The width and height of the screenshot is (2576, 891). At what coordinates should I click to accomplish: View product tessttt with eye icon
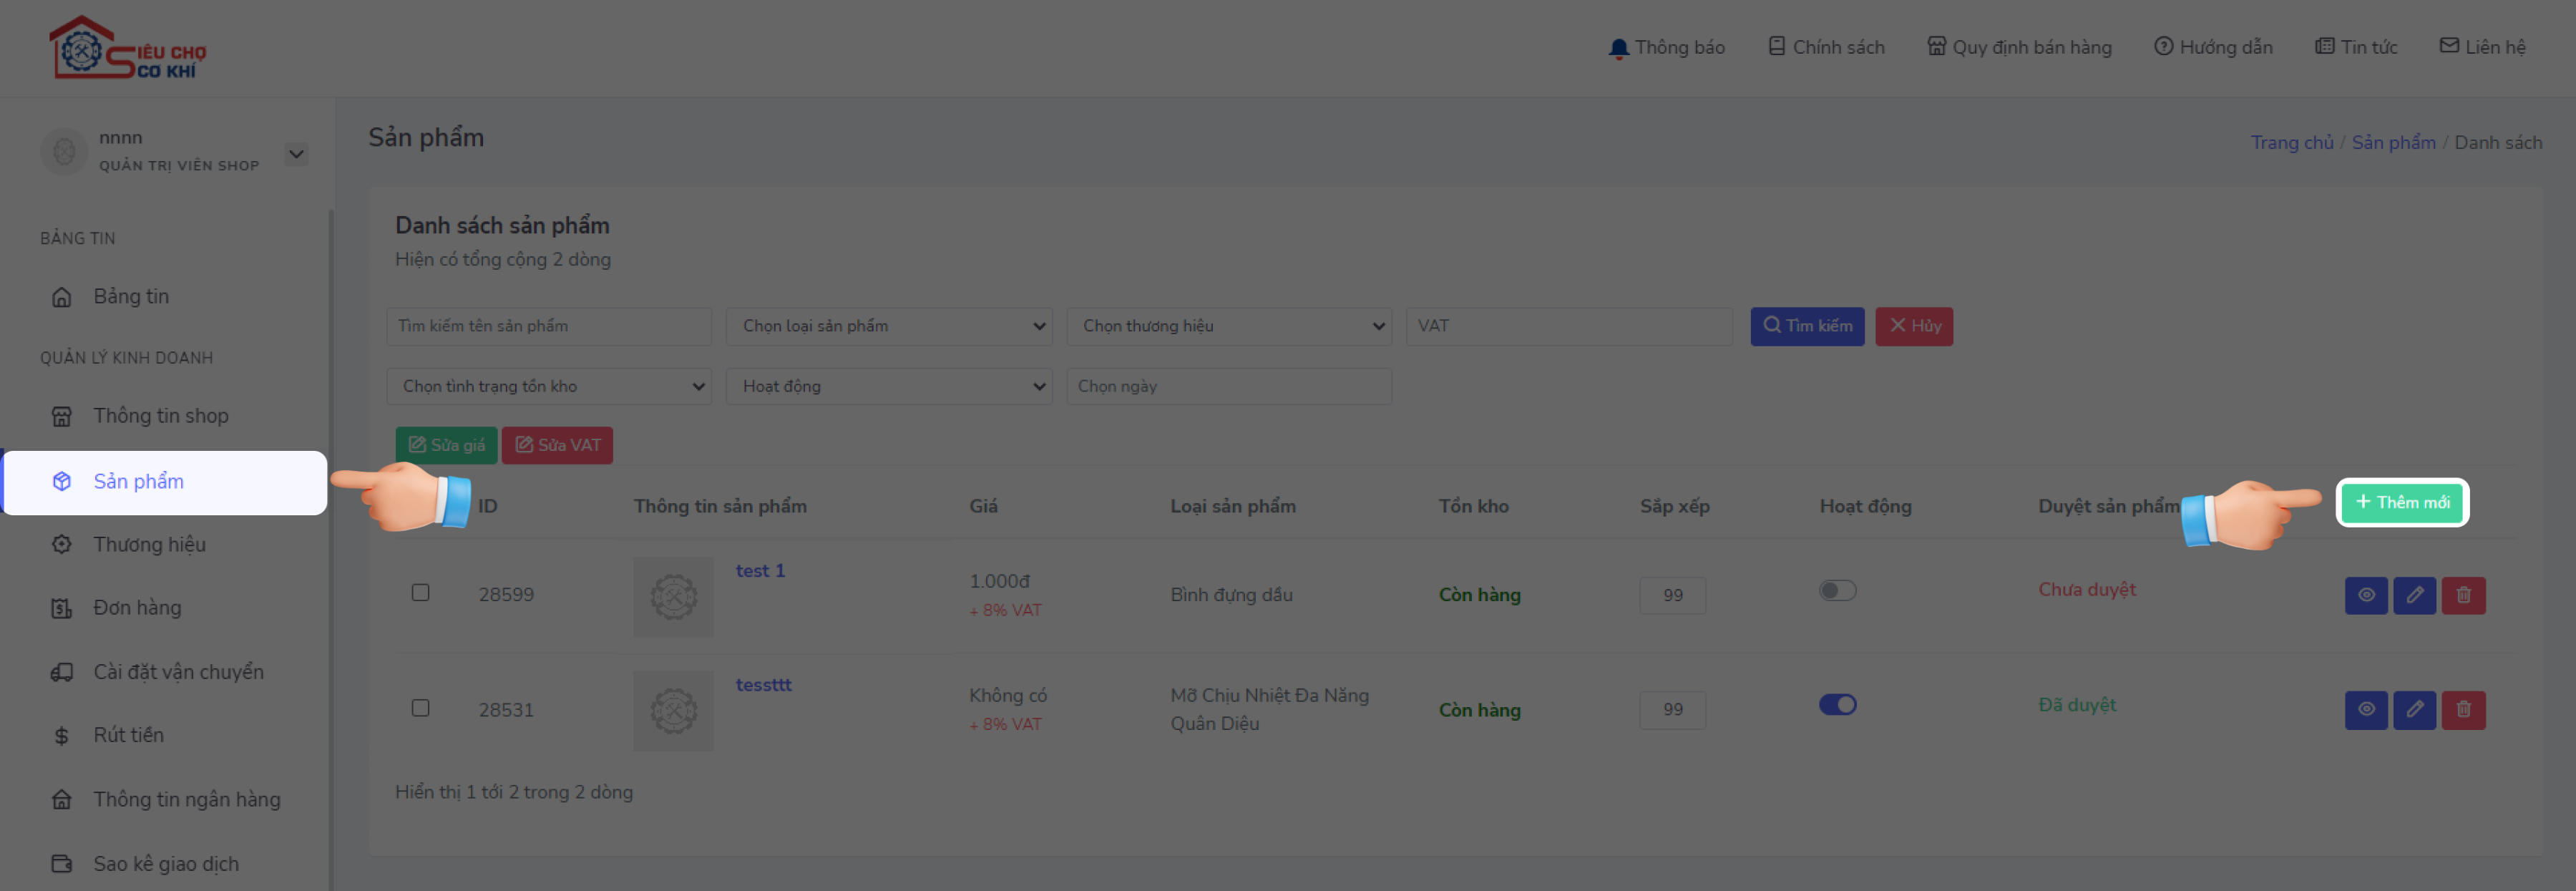click(x=2366, y=710)
